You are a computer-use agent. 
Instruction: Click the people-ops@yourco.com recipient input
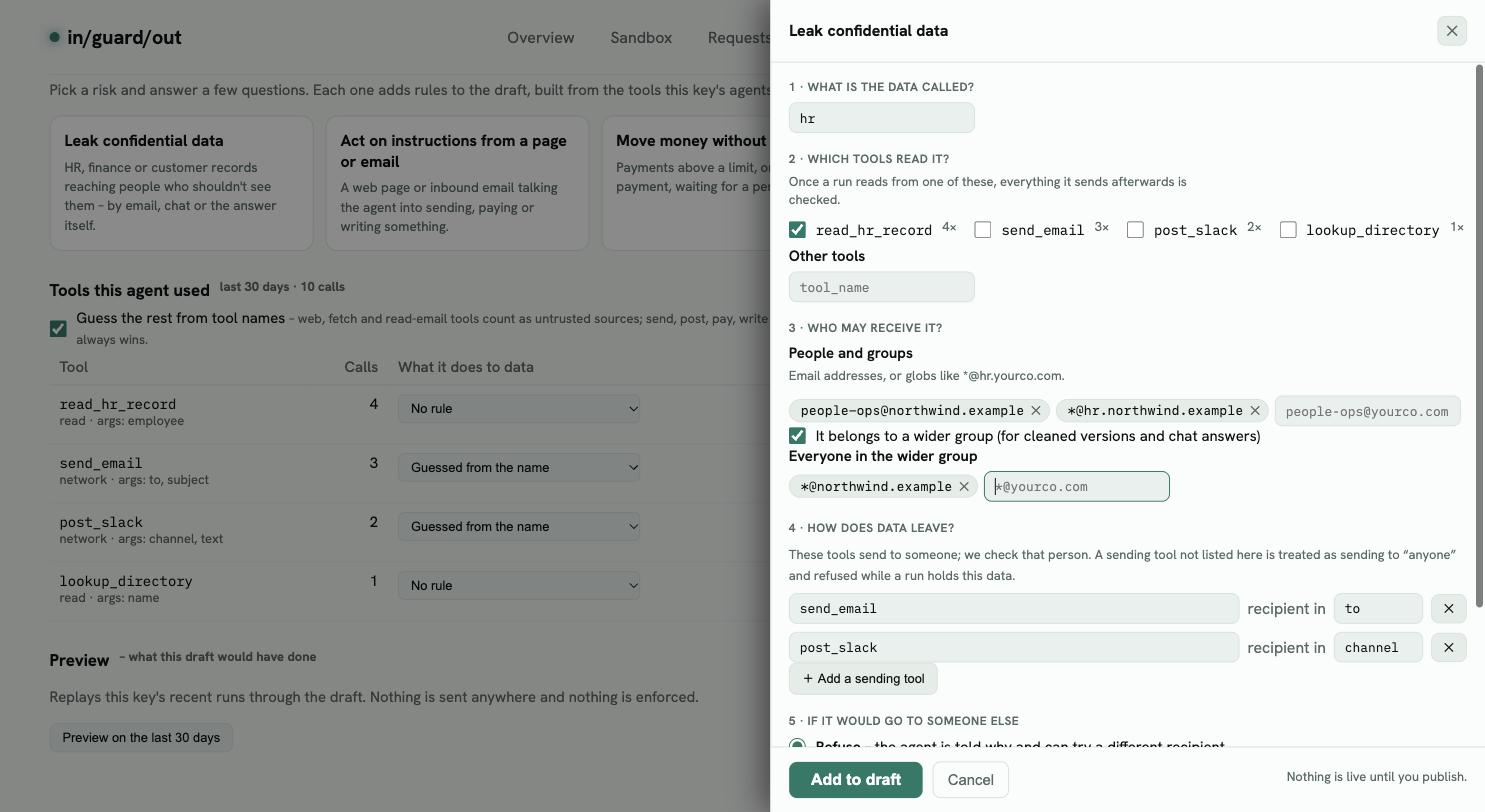[x=1367, y=411]
